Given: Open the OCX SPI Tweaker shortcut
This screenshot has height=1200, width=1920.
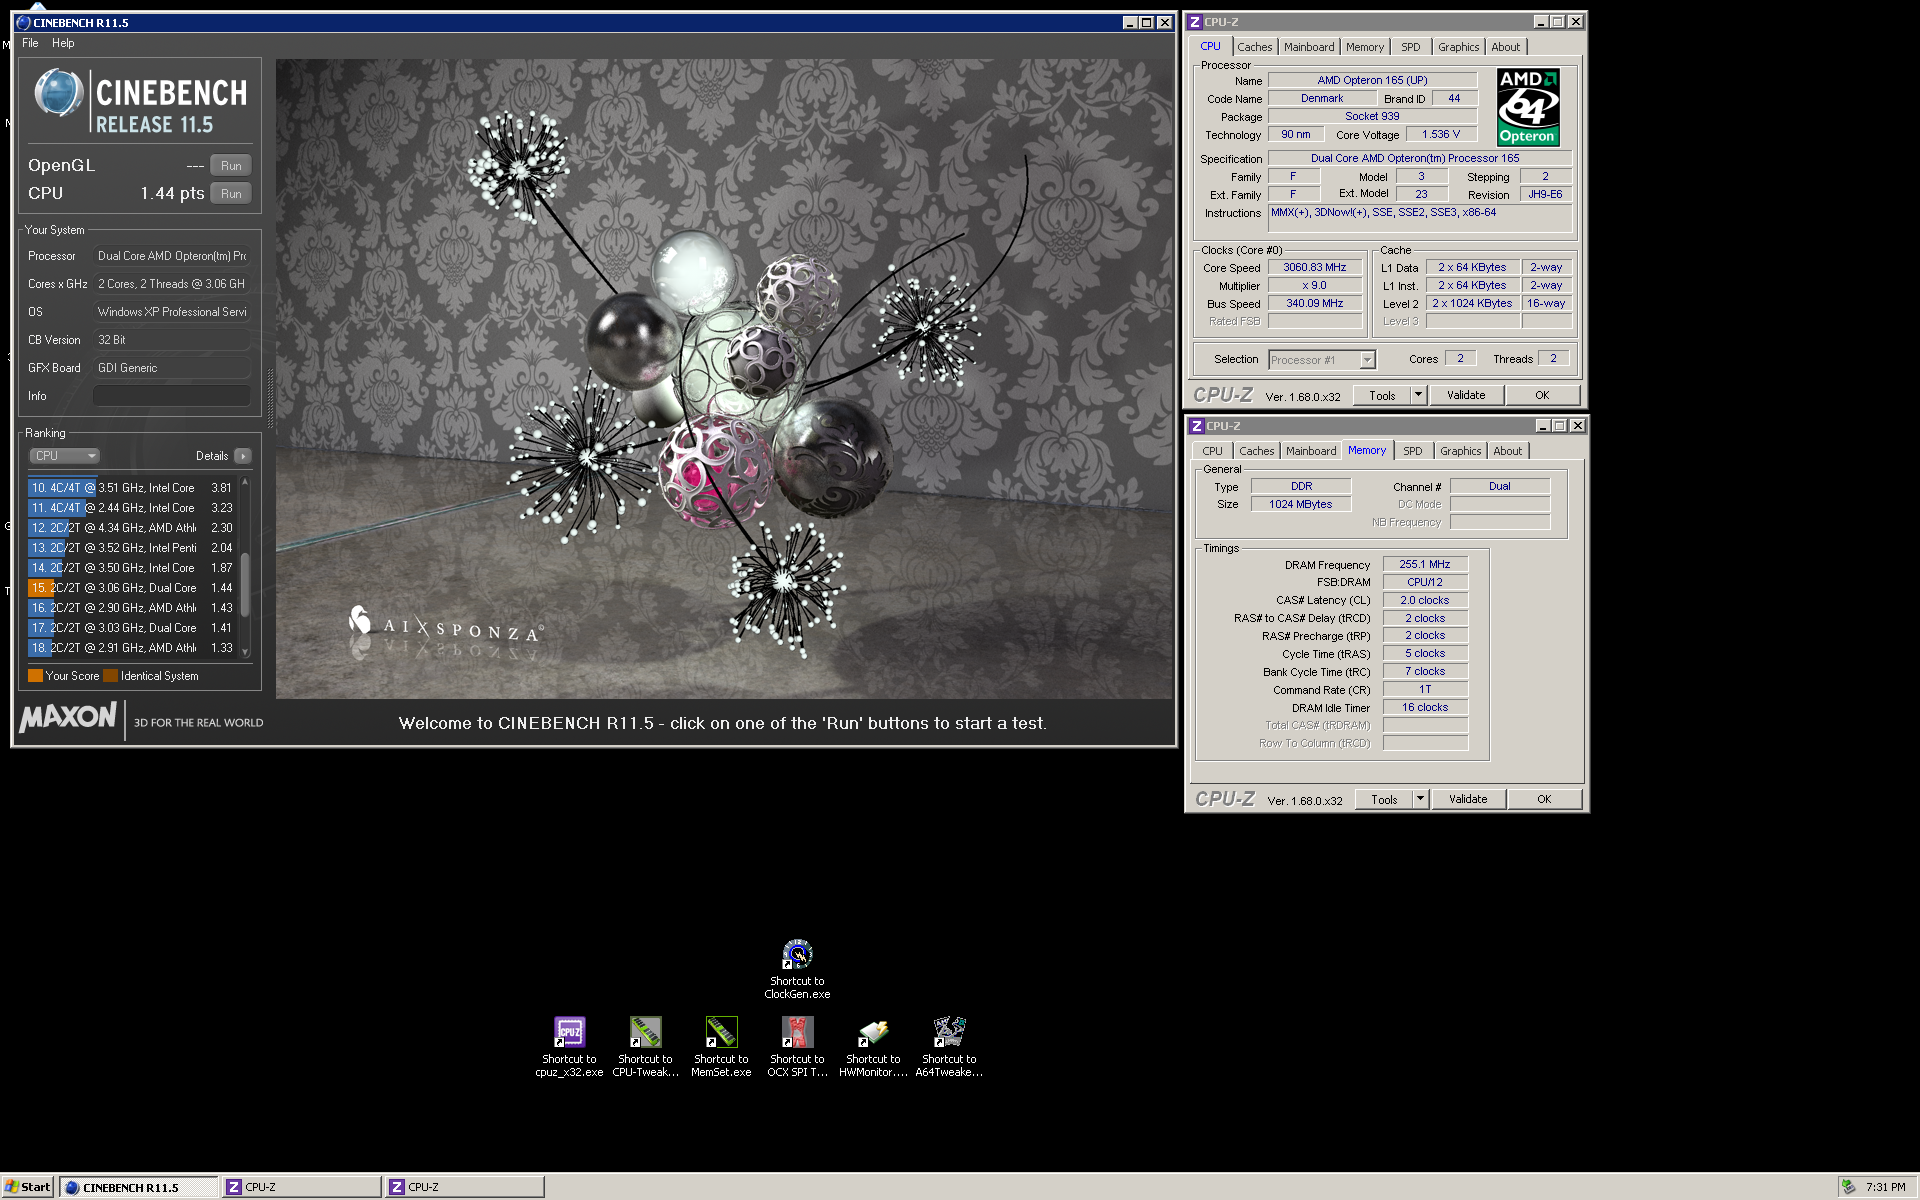Looking at the screenshot, I should coord(797,1046).
